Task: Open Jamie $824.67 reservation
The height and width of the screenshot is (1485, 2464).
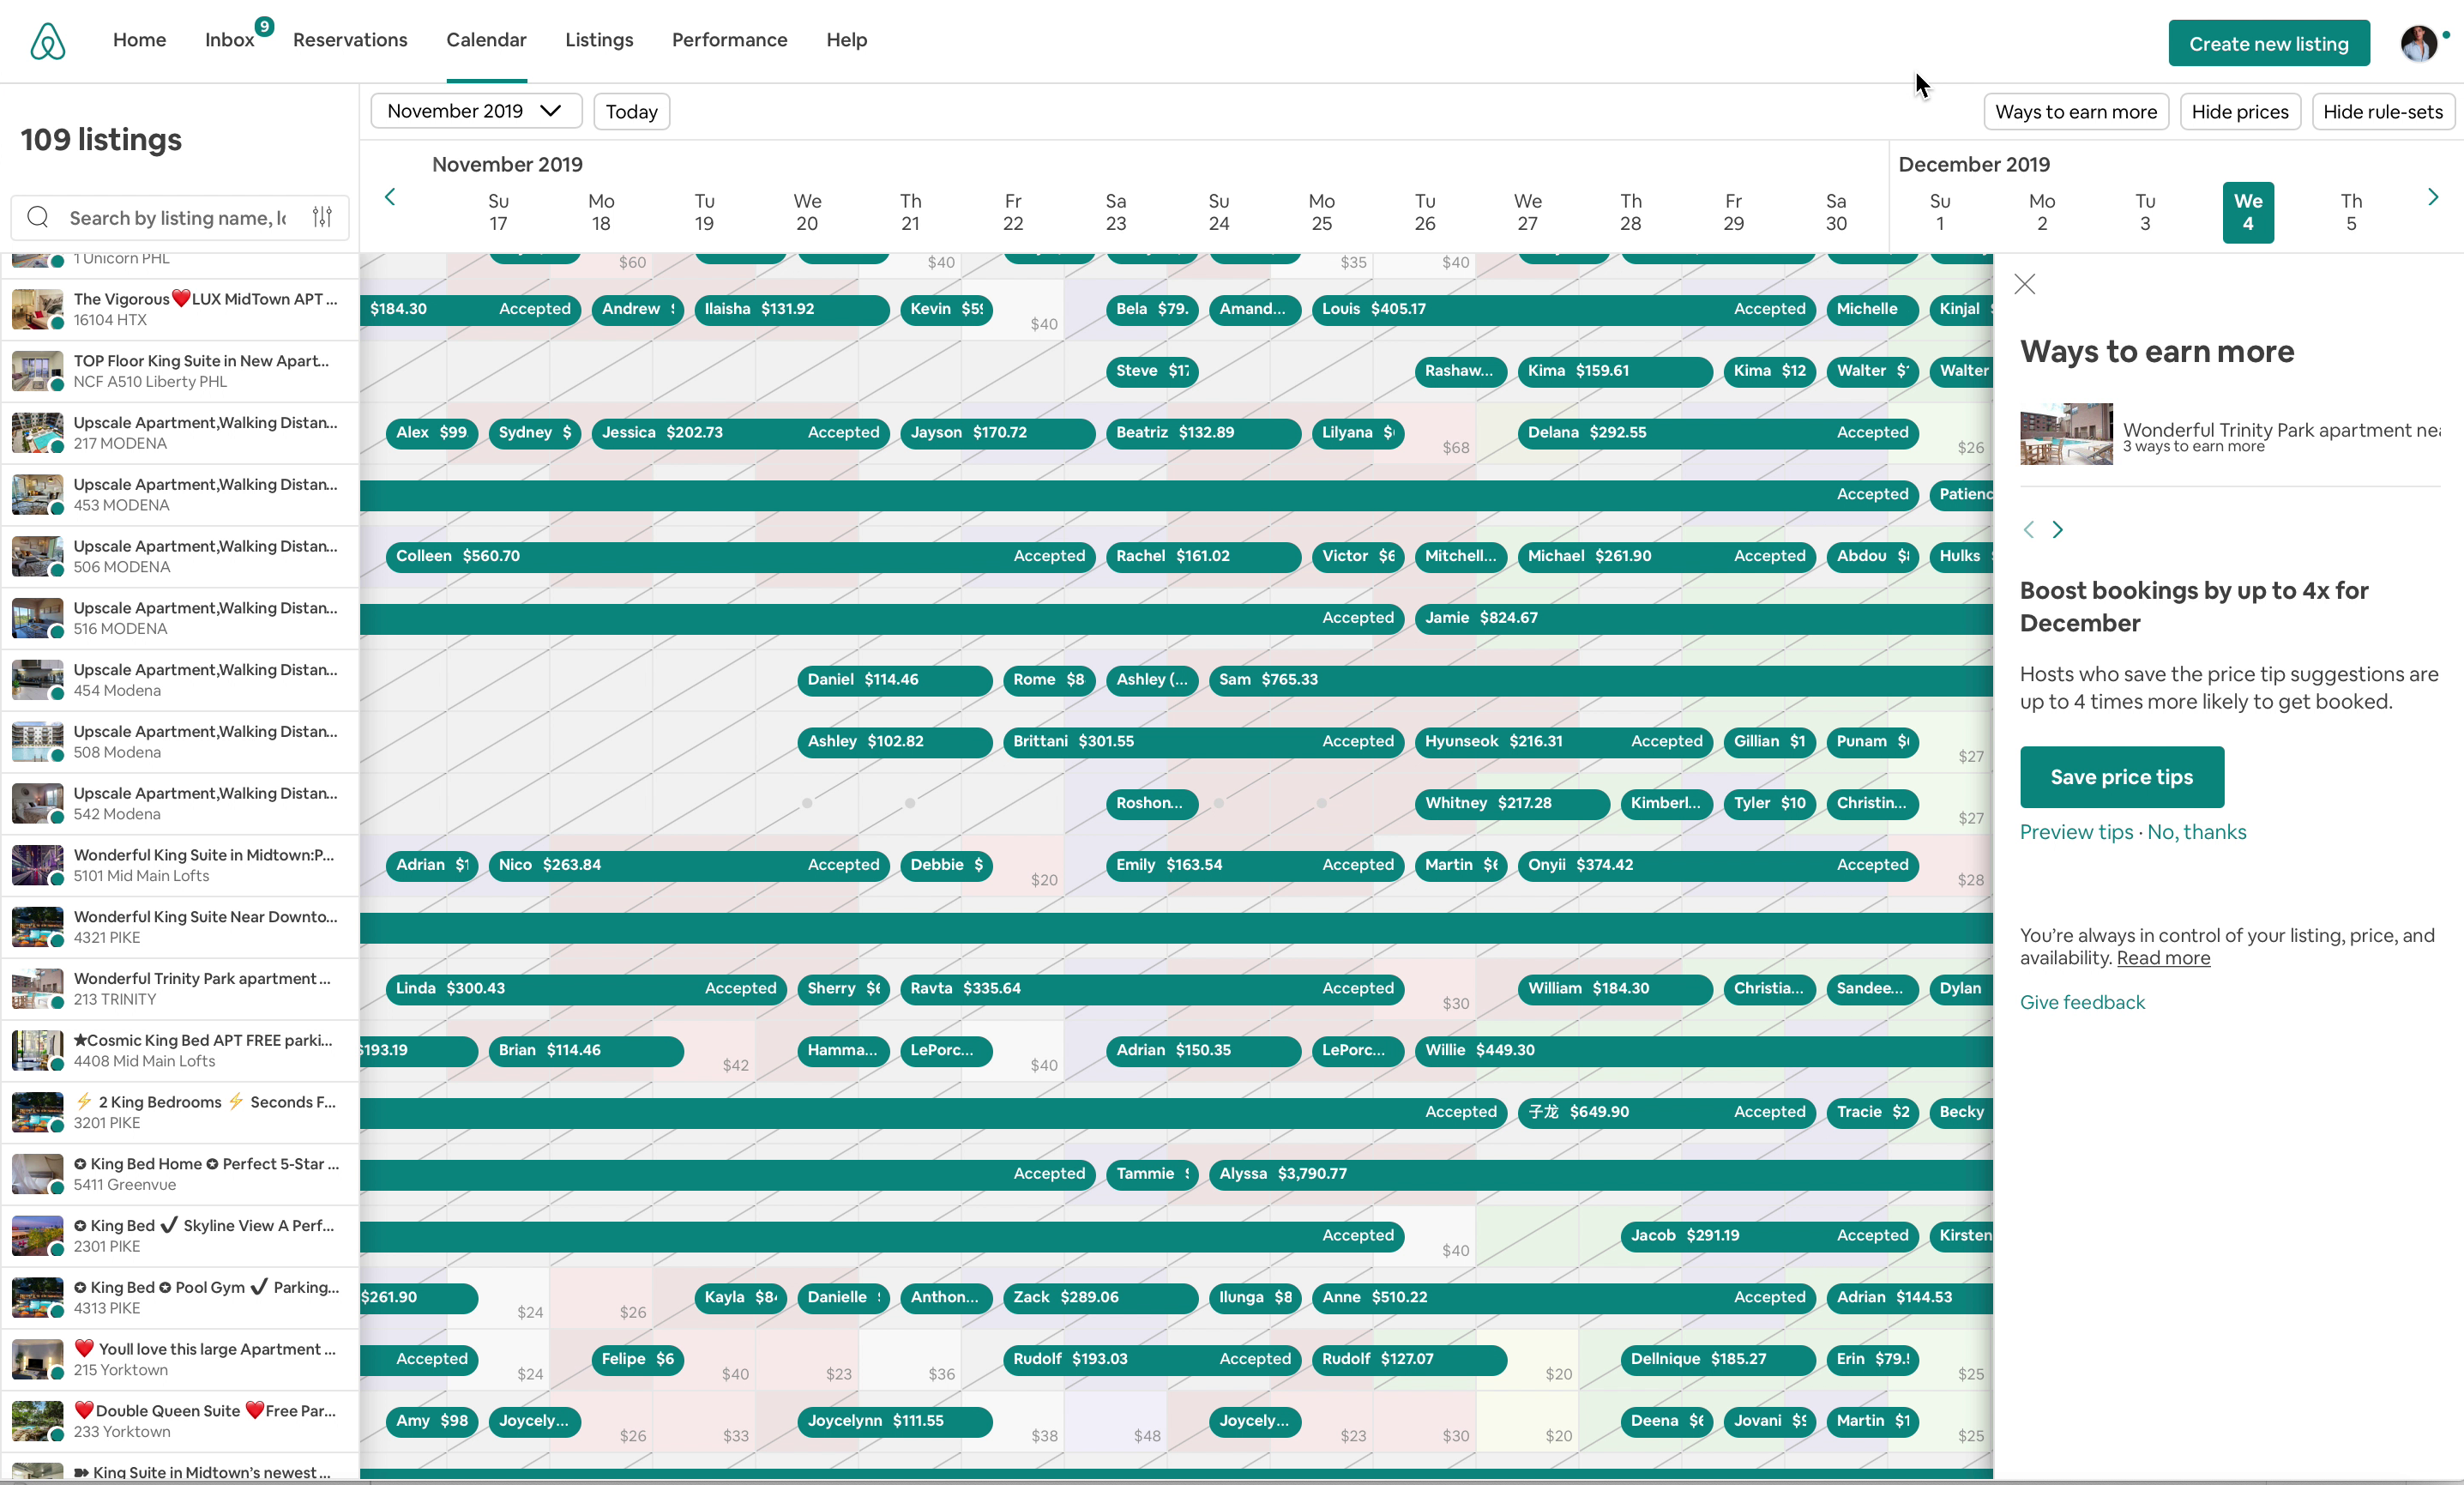Action: point(1704,618)
